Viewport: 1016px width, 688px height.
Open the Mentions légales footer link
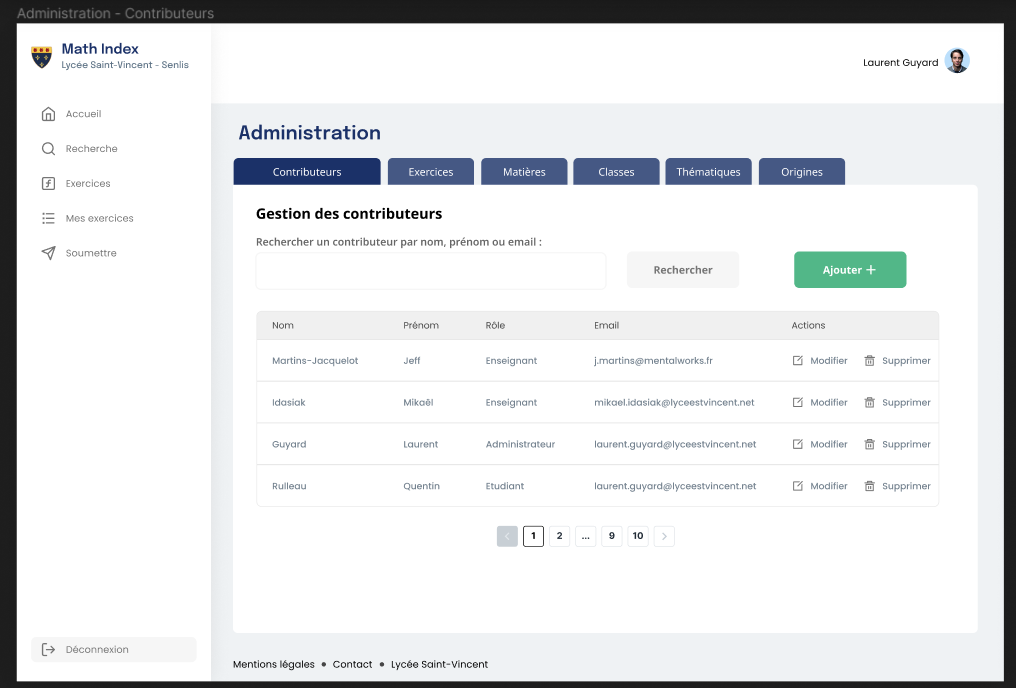point(273,664)
